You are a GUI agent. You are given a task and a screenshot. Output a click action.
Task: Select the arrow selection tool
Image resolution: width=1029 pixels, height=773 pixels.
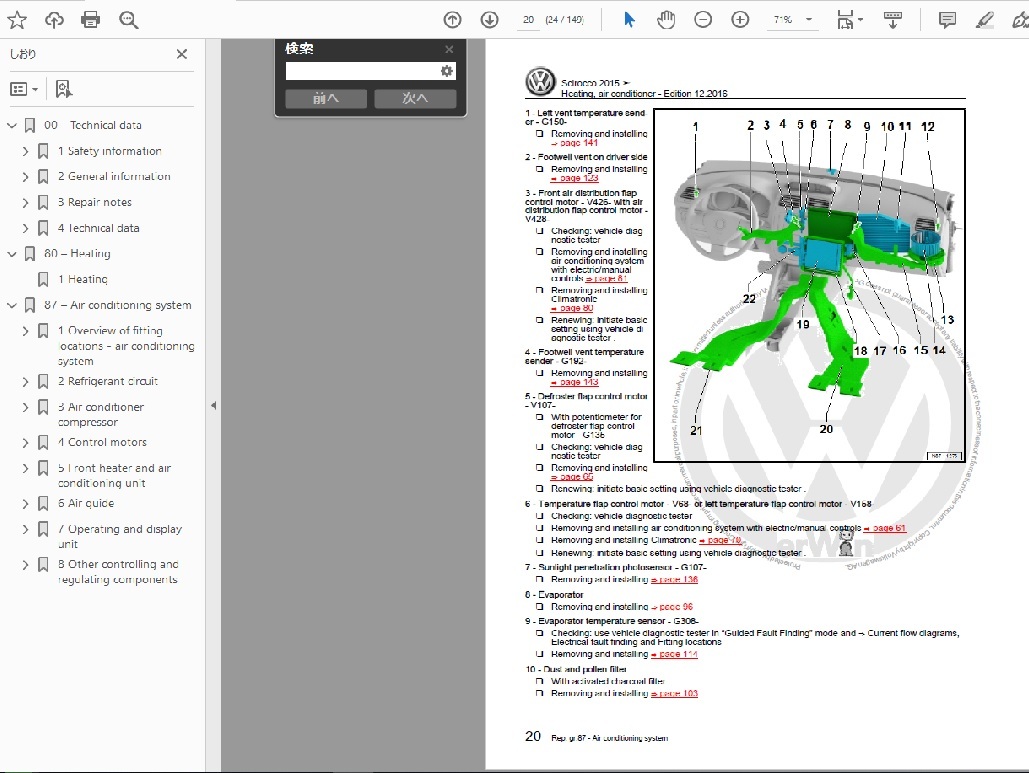[629, 20]
